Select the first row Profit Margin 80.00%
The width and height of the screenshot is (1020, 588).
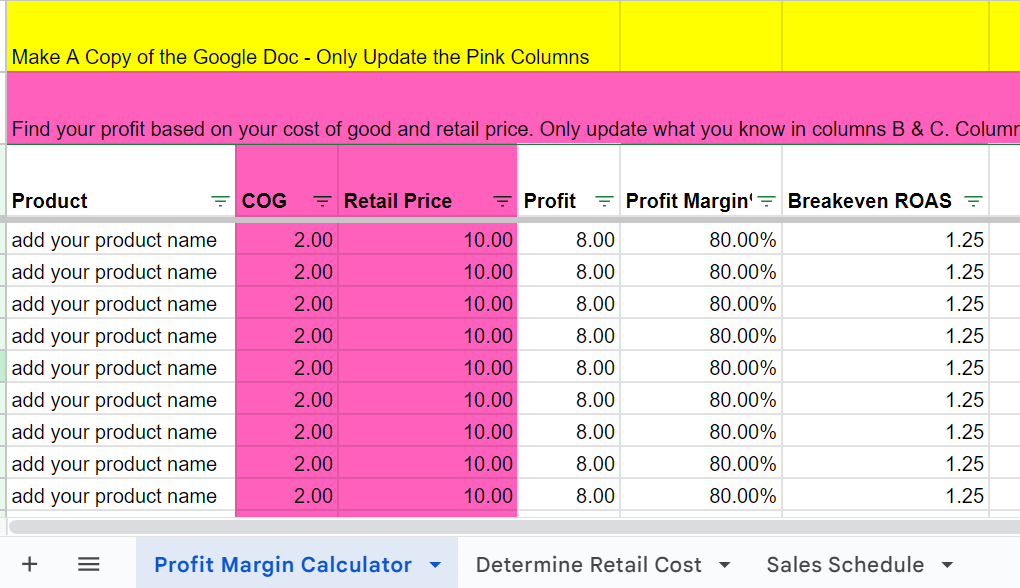(x=701, y=240)
